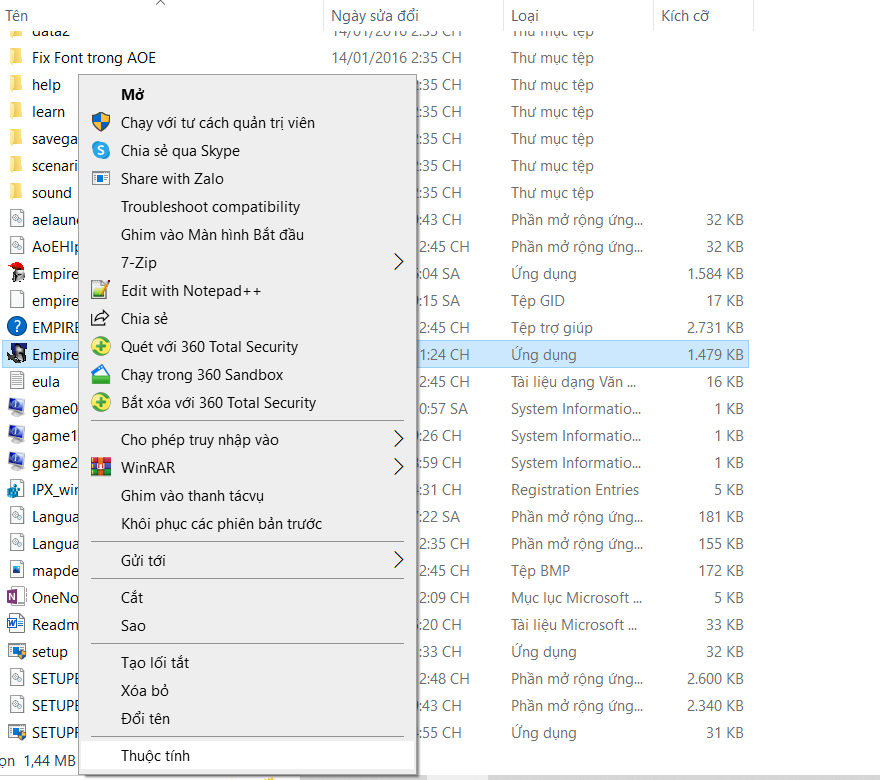Viewport: 880px width, 780px height.
Task: Click the WinRAR books icon
Action: point(101,467)
